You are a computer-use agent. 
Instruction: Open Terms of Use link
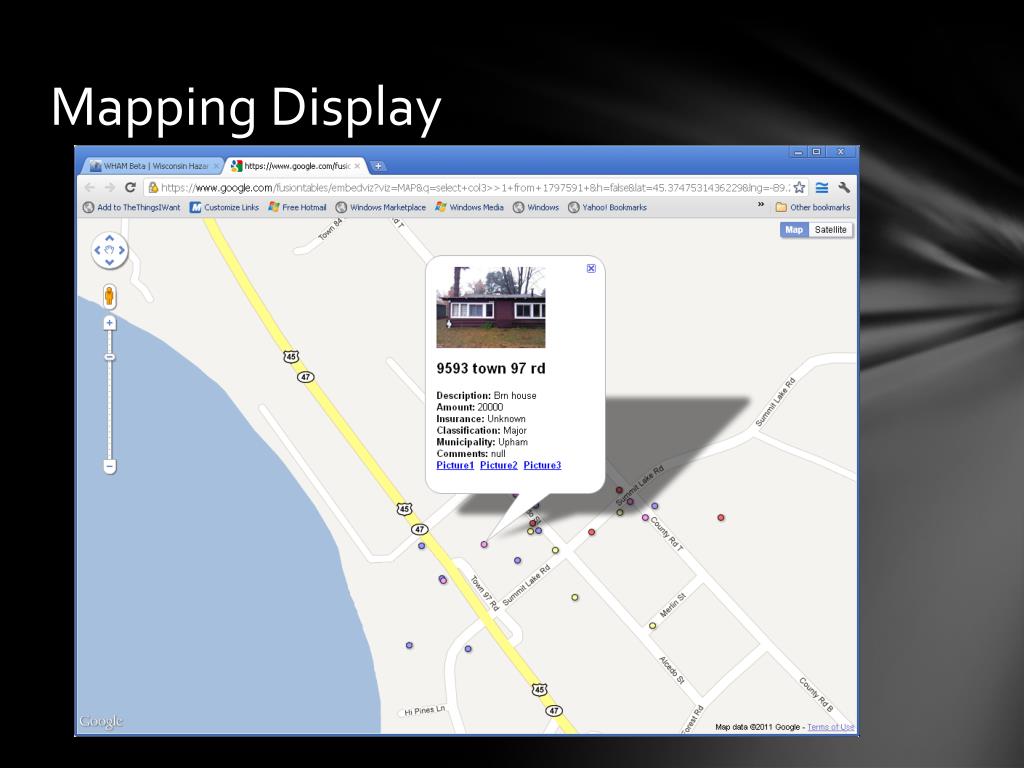tap(831, 727)
